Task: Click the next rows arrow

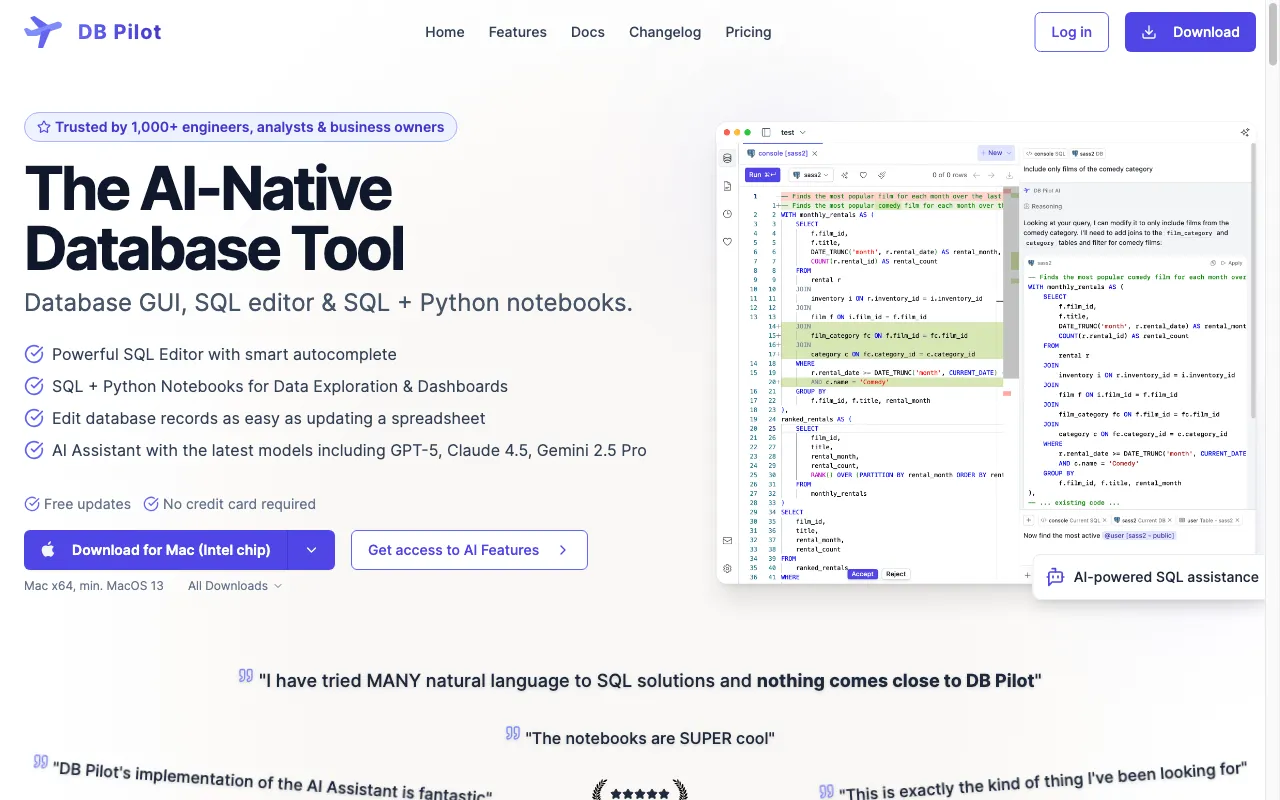Action: tap(991, 175)
